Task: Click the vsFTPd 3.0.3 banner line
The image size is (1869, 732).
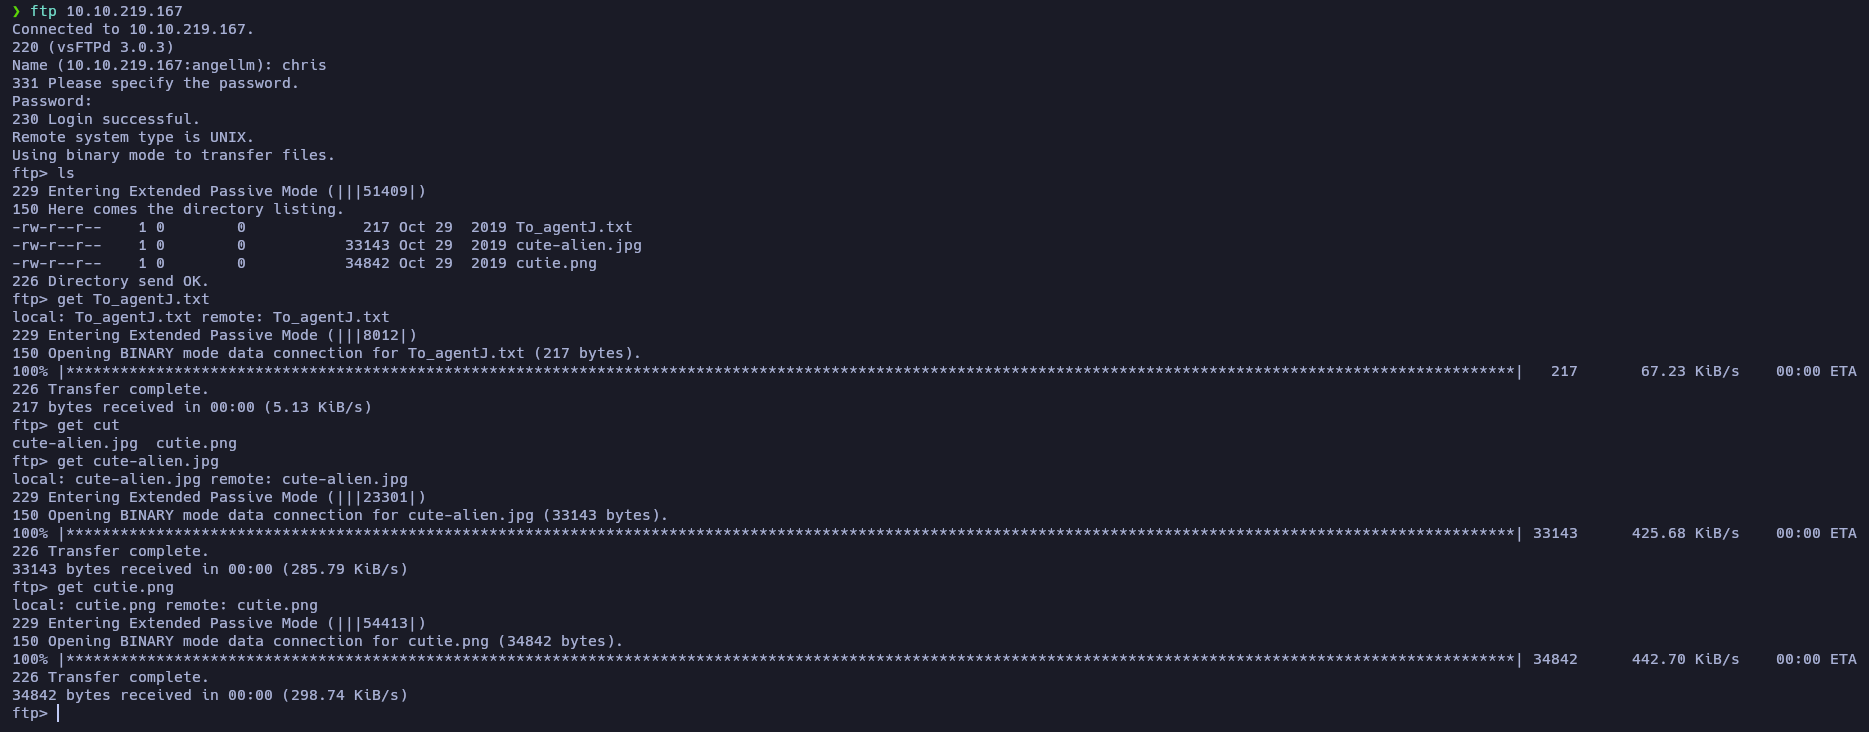Action: 93,47
